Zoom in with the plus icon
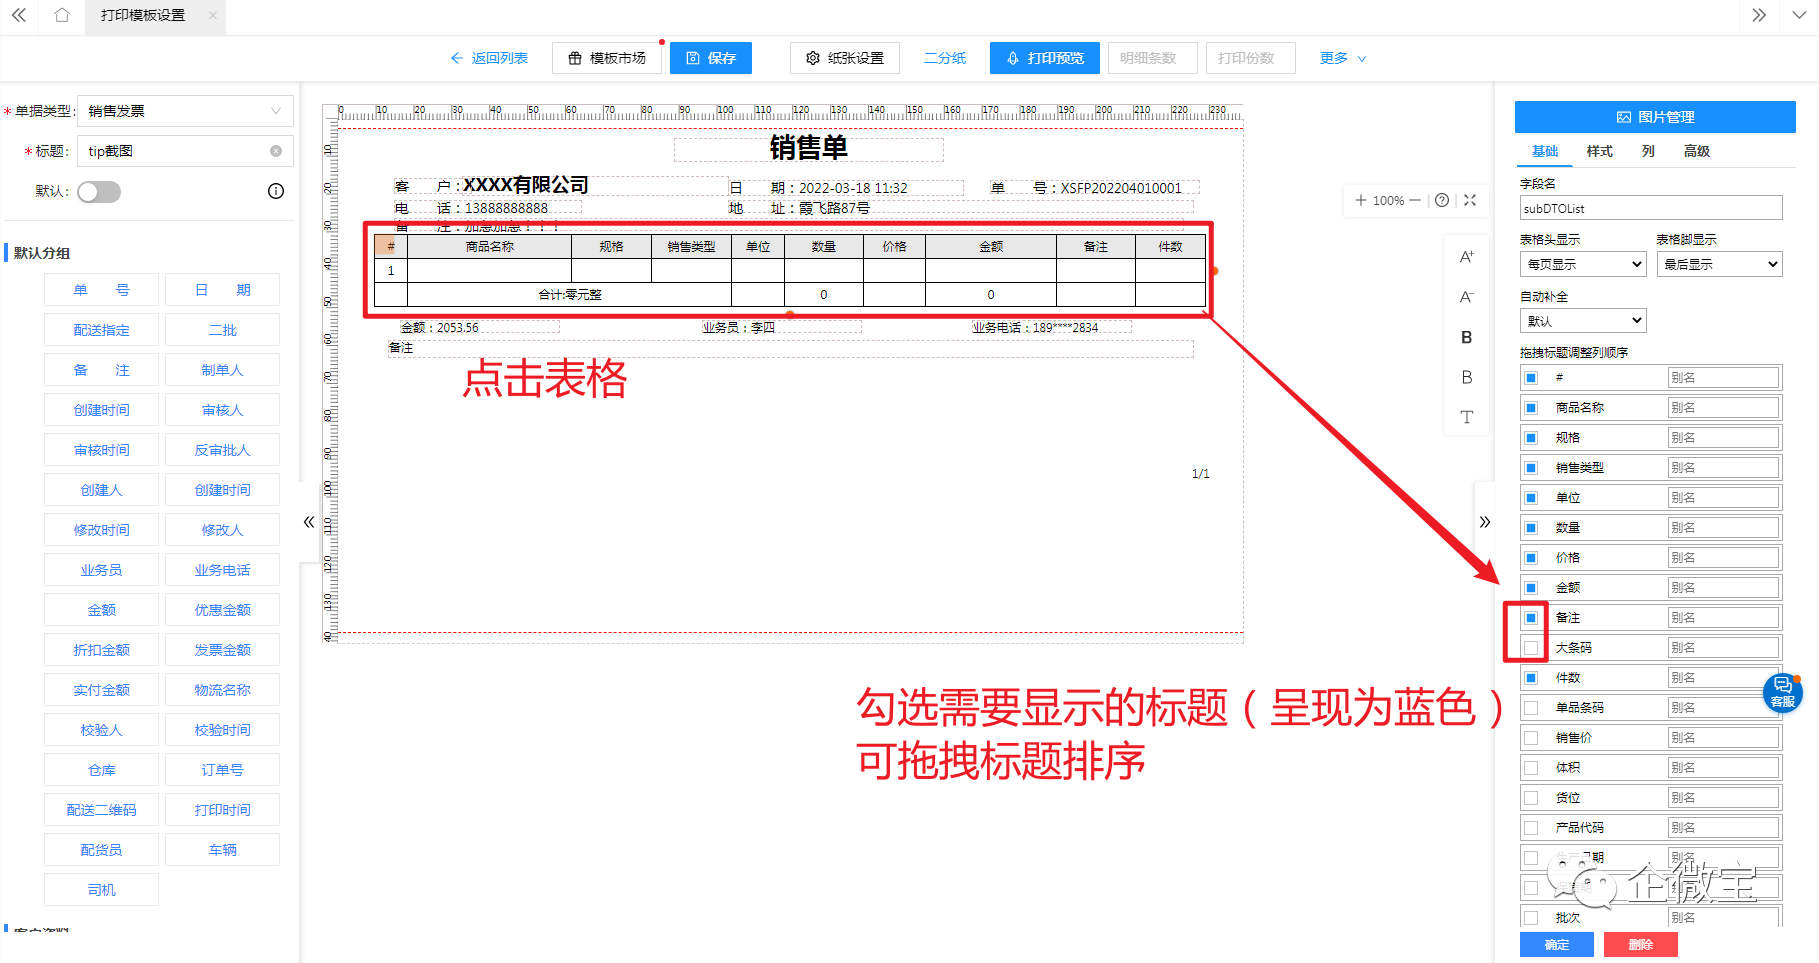Image resolution: width=1819 pixels, height=963 pixels. point(1360,200)
